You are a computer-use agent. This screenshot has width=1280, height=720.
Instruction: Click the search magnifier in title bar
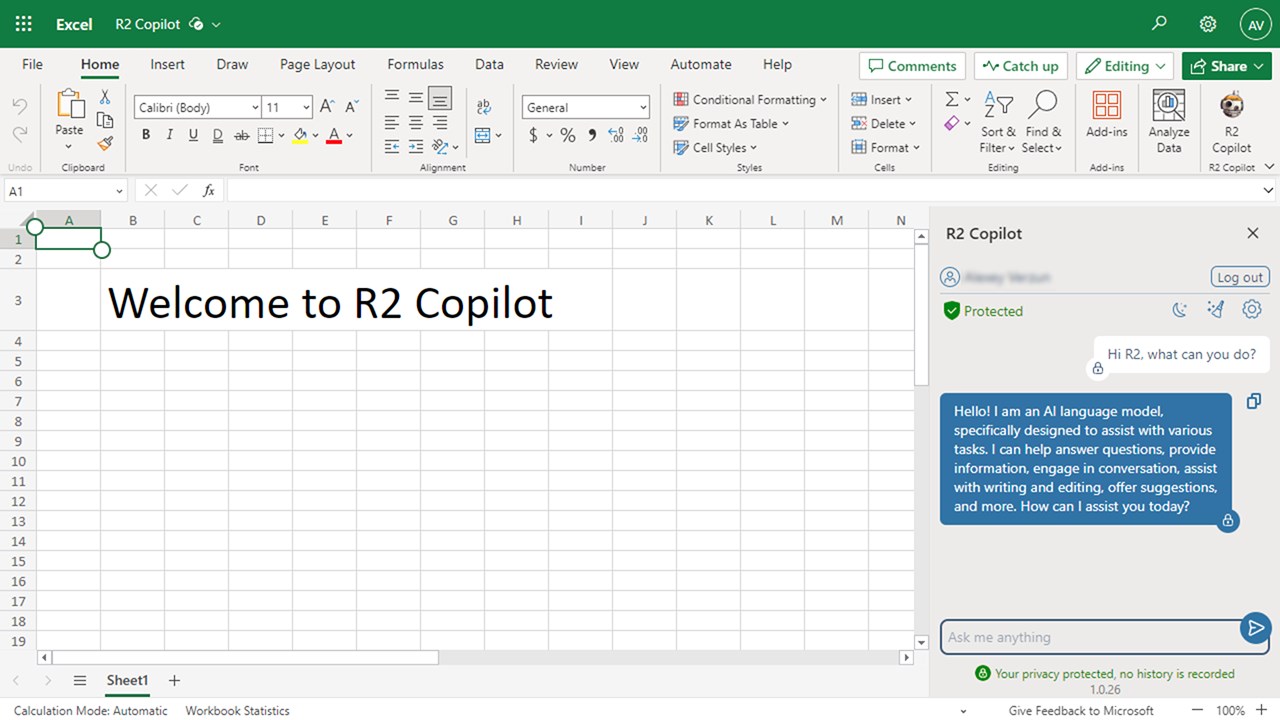click(1160, 23)
